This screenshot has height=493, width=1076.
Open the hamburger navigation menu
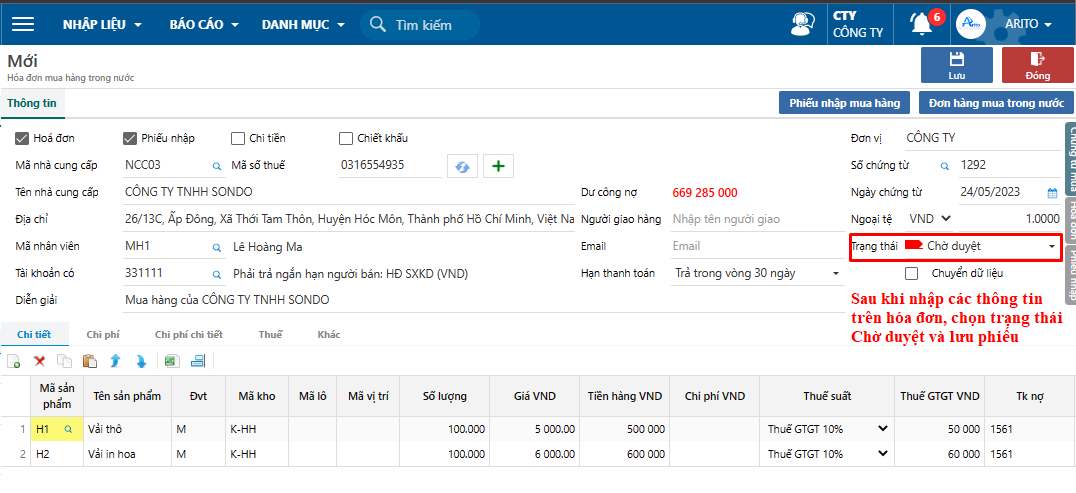(x=22, y=24)
